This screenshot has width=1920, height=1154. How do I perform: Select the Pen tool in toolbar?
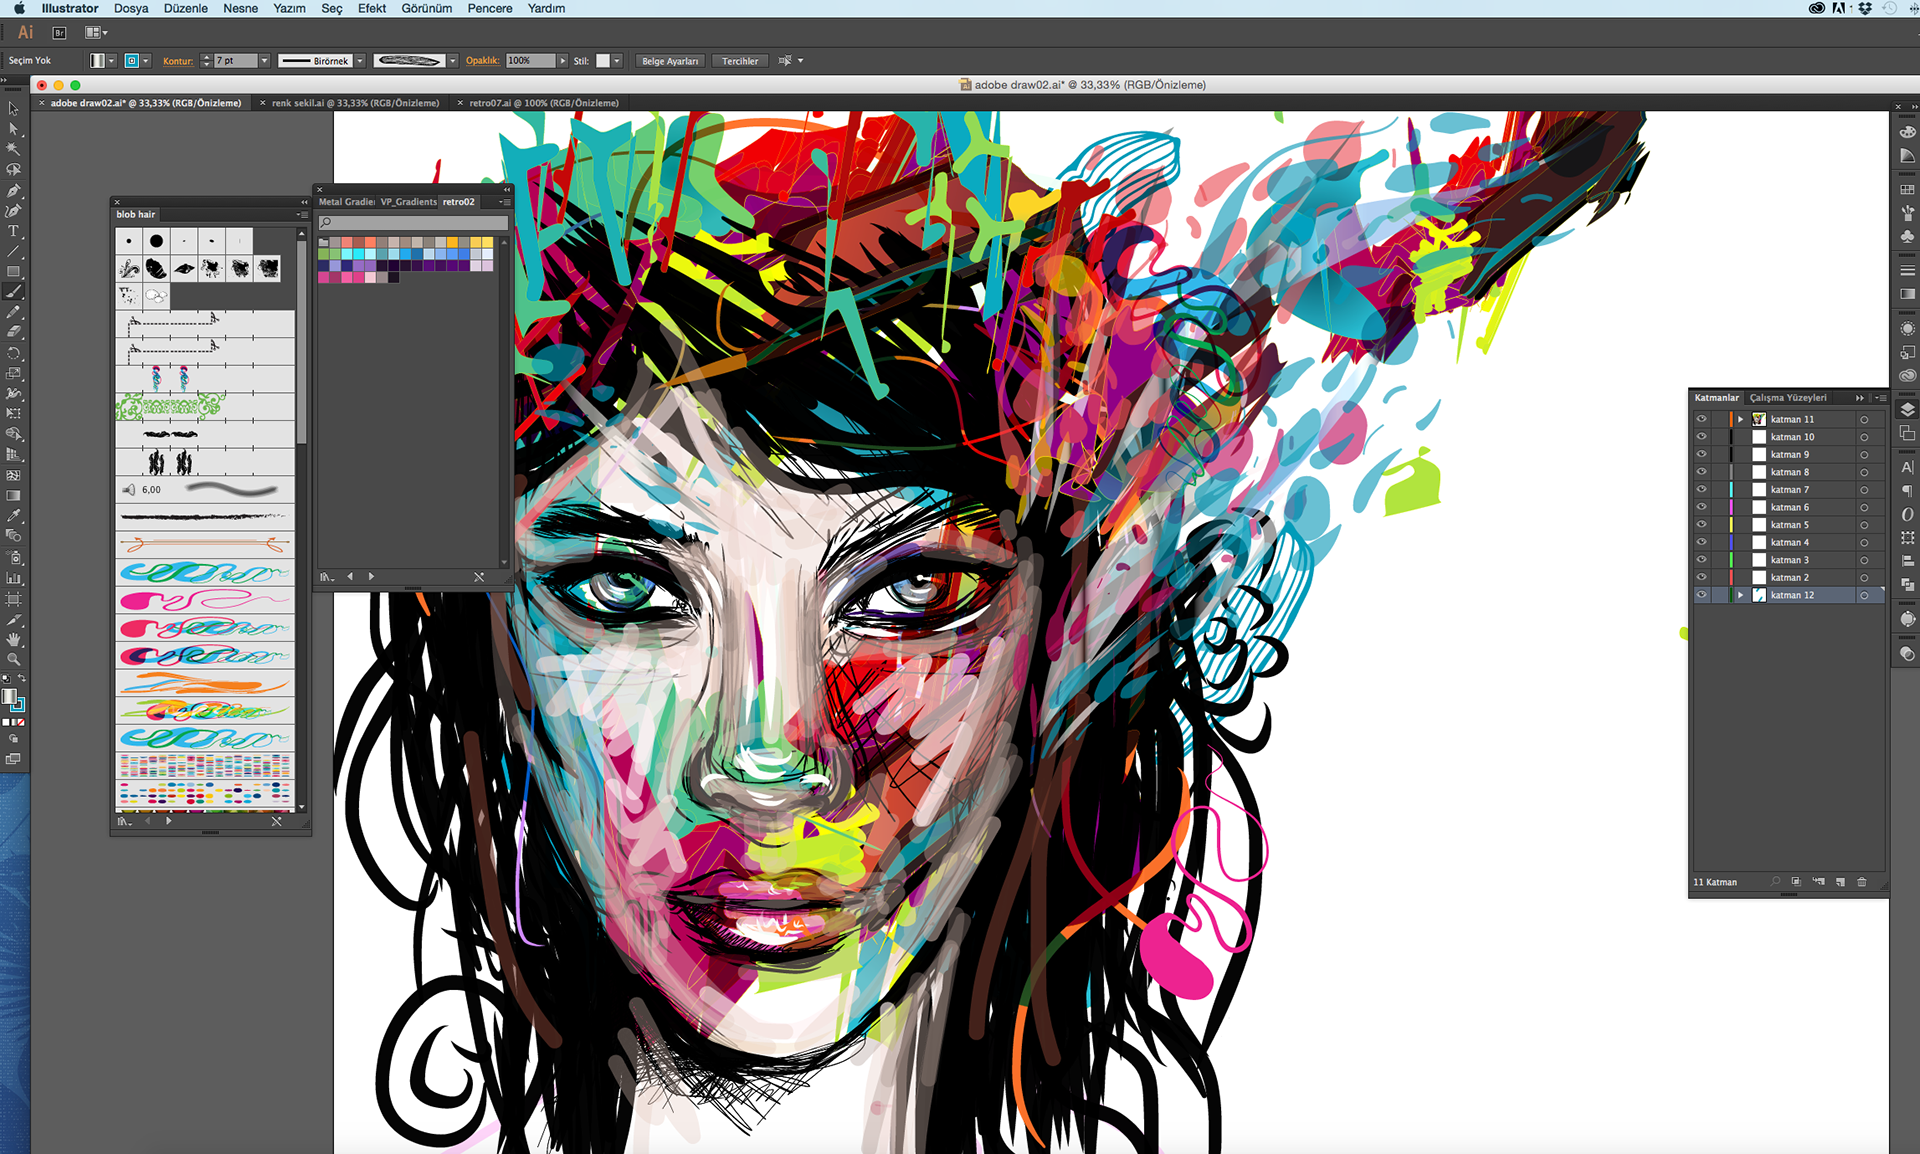[13, 190]
